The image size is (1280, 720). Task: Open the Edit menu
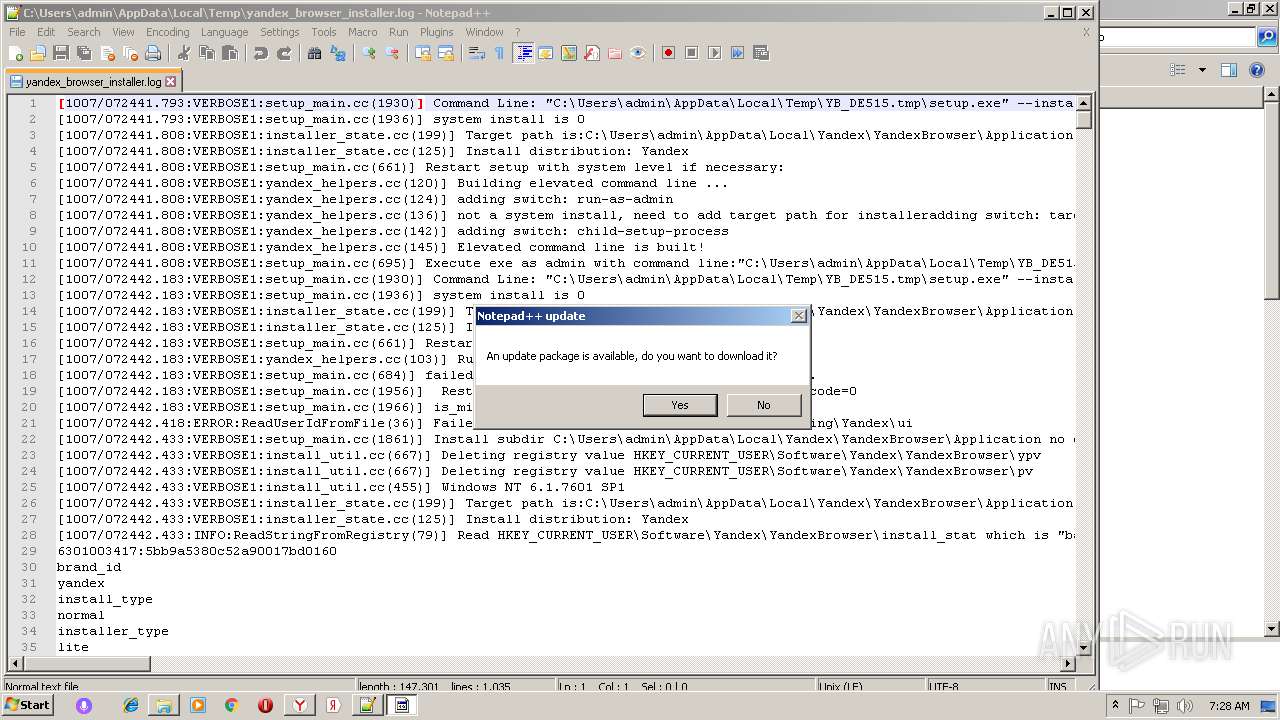pos(46,32)
